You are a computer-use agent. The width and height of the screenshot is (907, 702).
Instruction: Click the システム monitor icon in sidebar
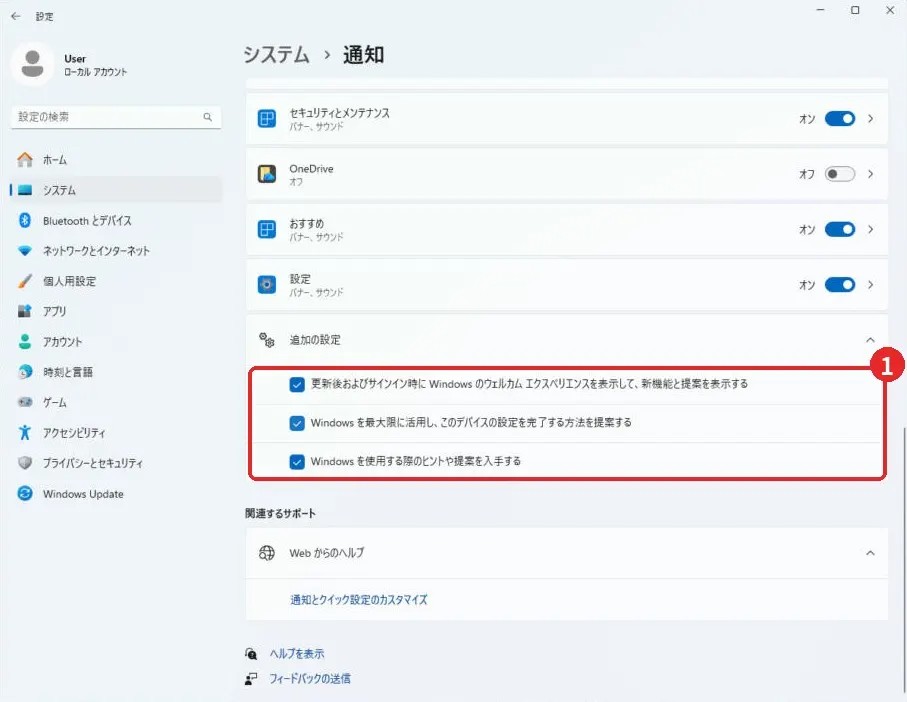[25, 190]
